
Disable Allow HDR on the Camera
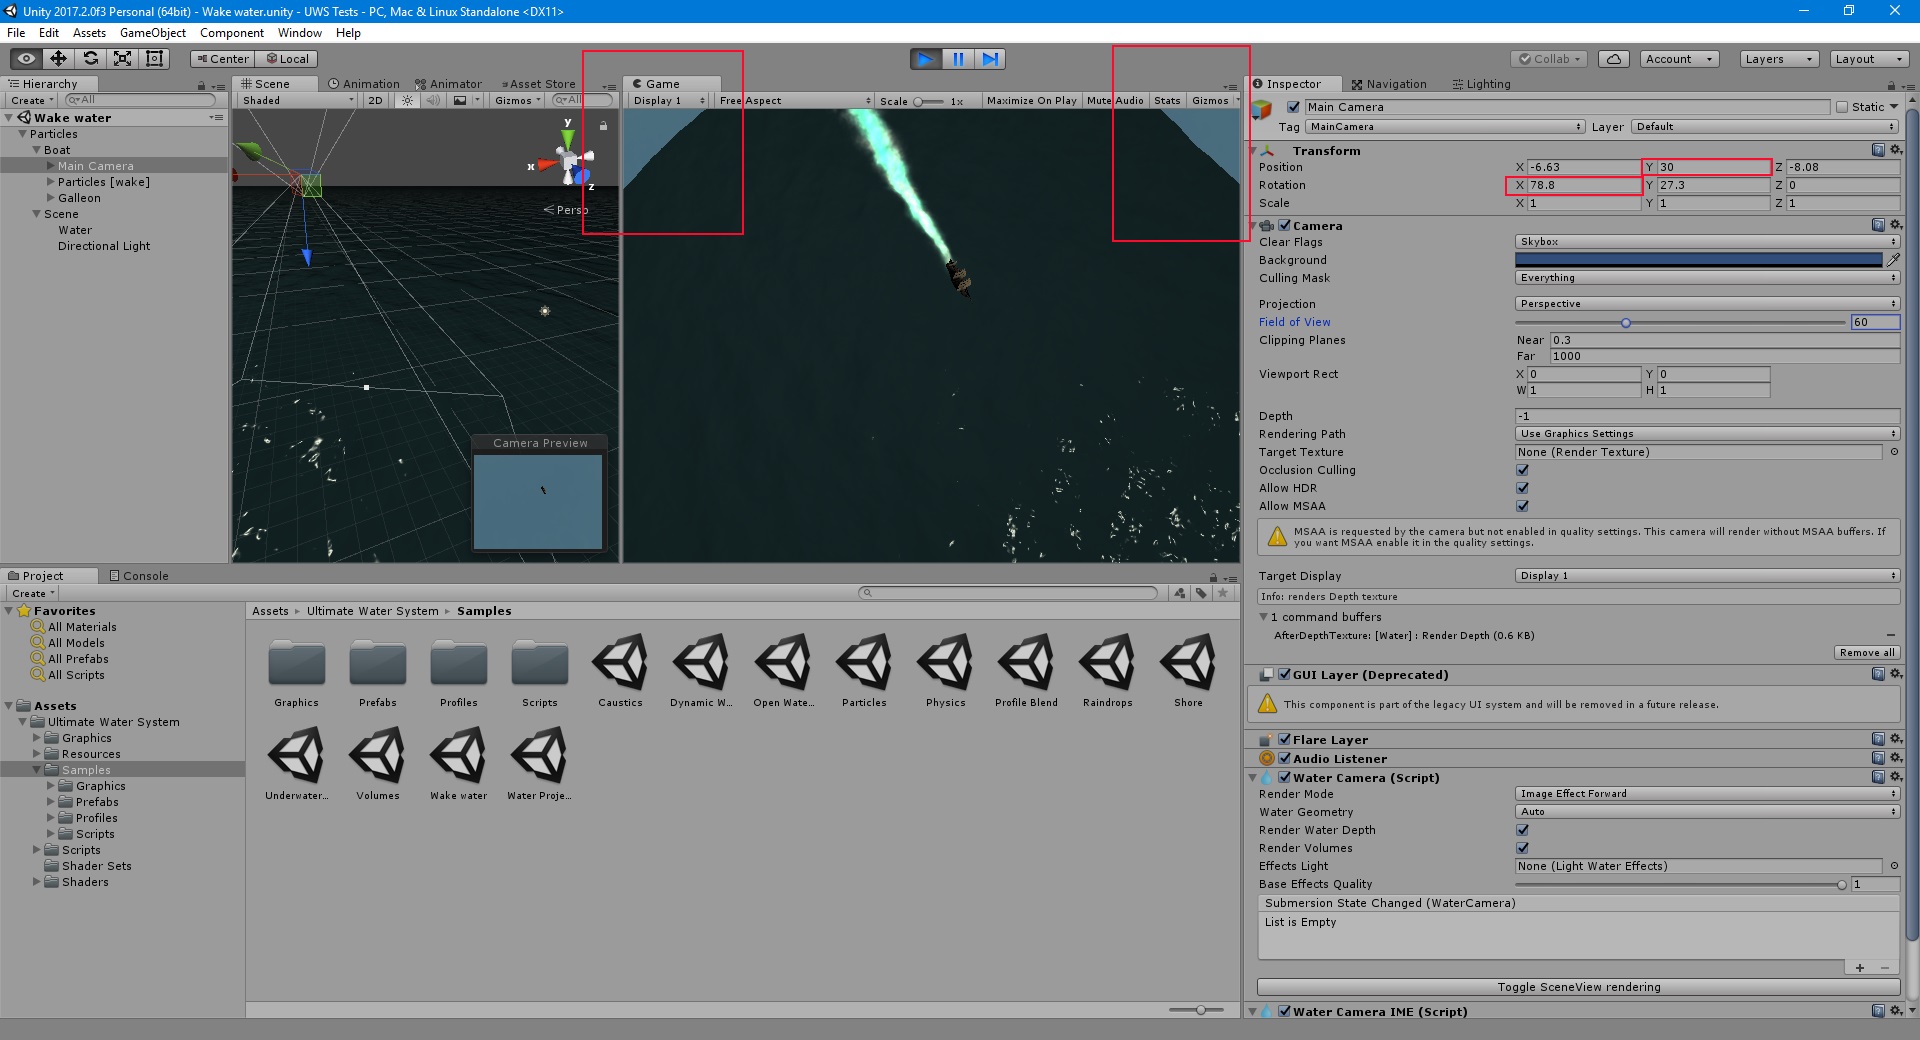click(1523, 488)
